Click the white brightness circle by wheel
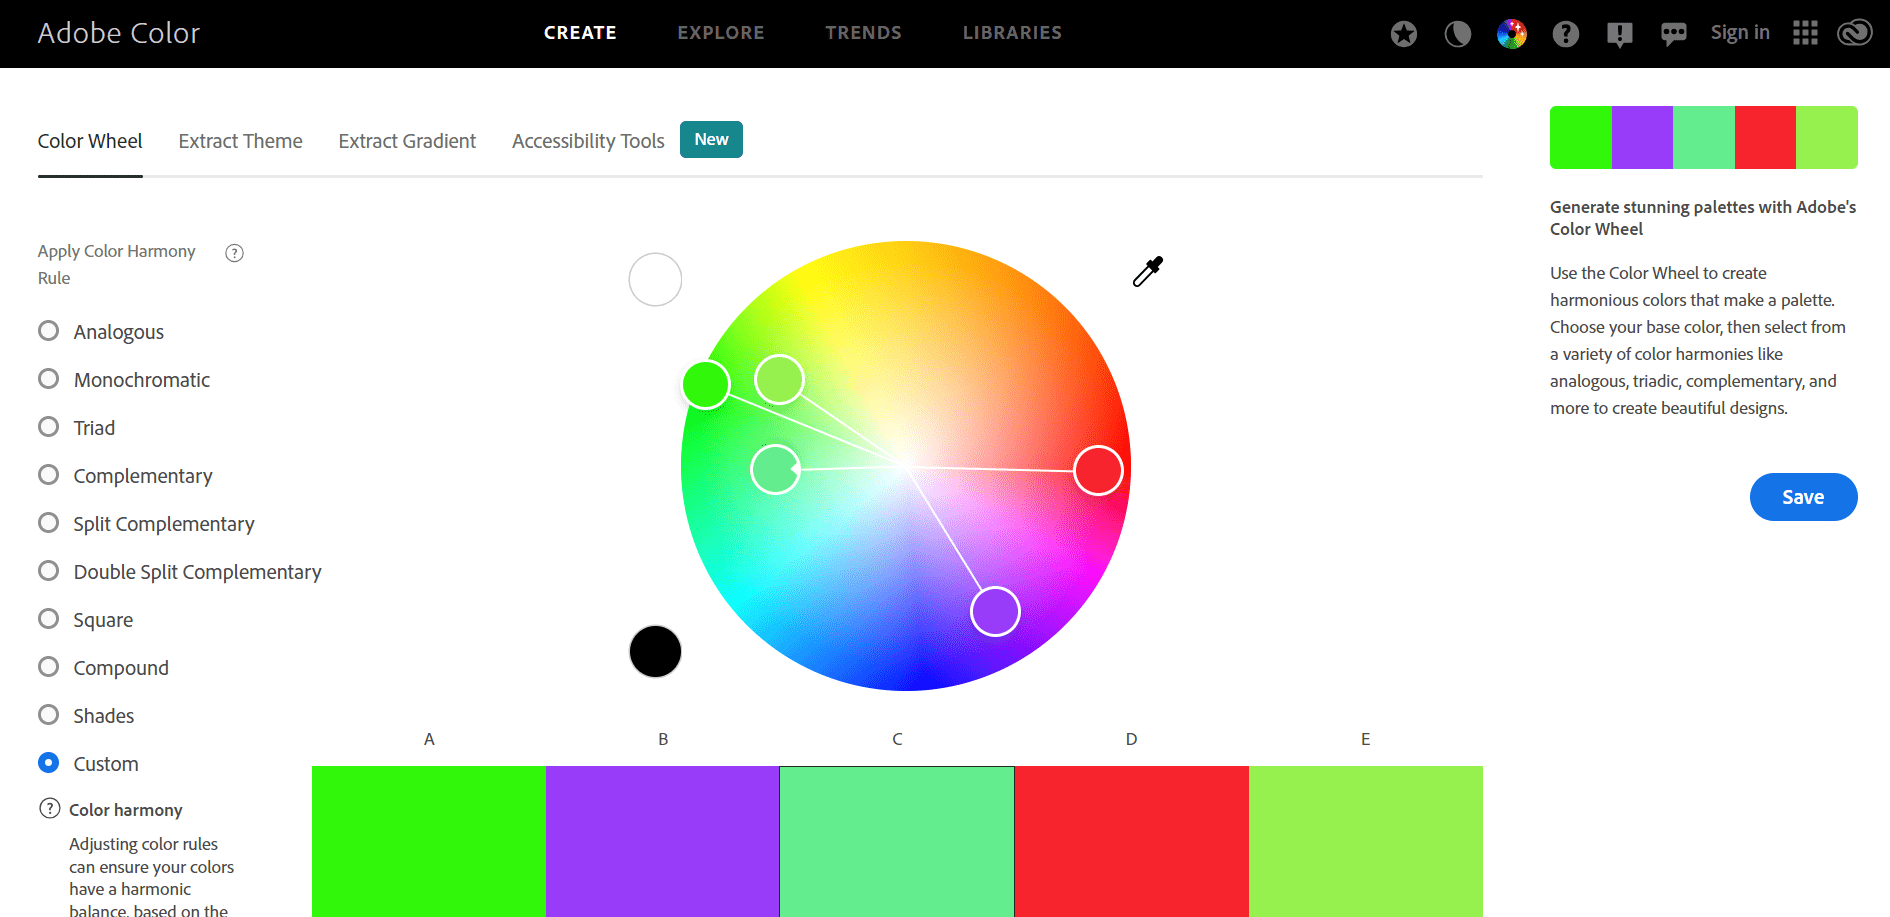1890x917 pixels. (655, 279)
